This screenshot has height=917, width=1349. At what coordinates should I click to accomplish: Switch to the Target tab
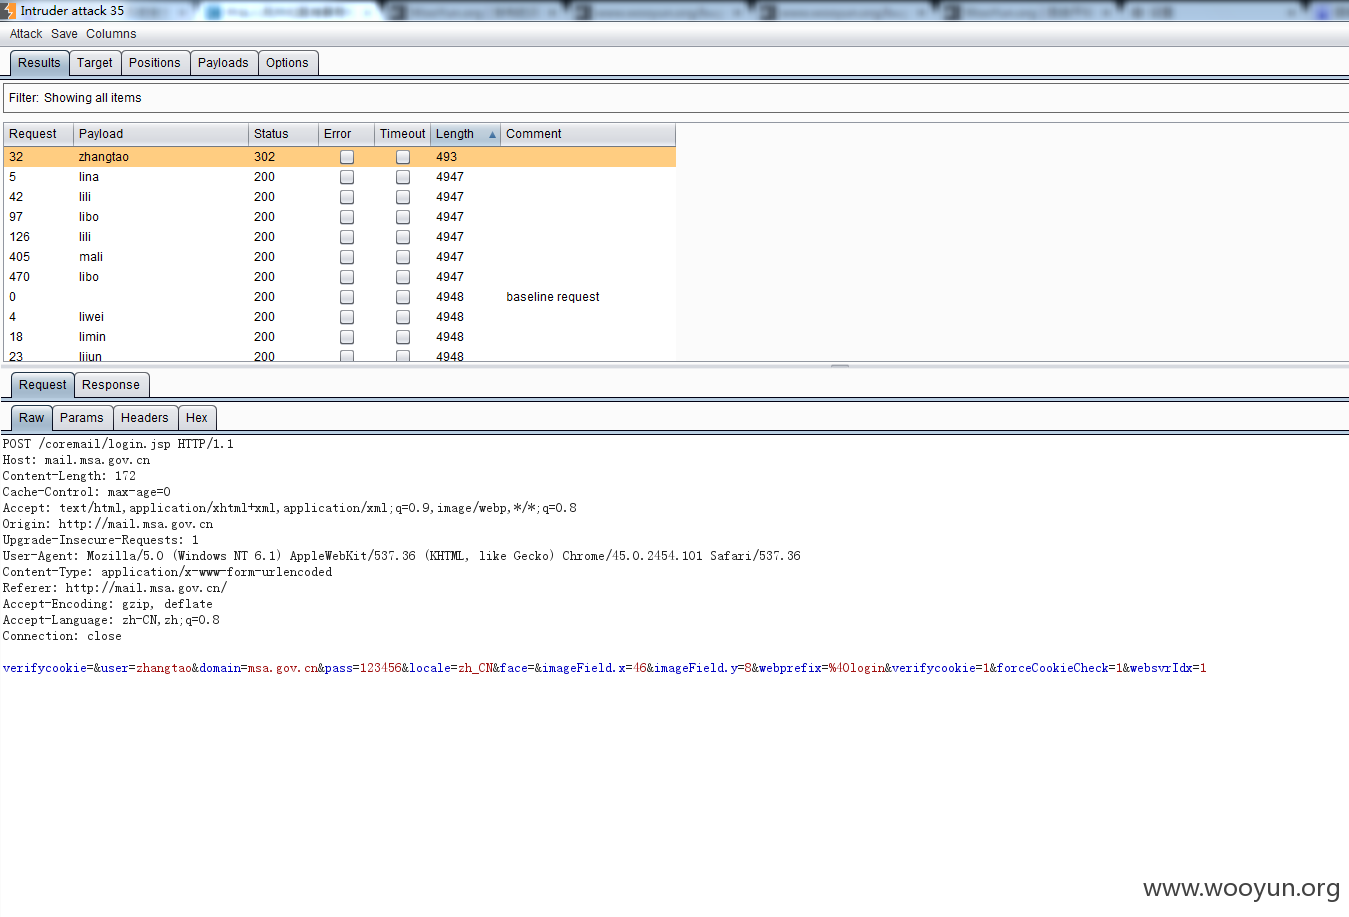pos(95,63)
